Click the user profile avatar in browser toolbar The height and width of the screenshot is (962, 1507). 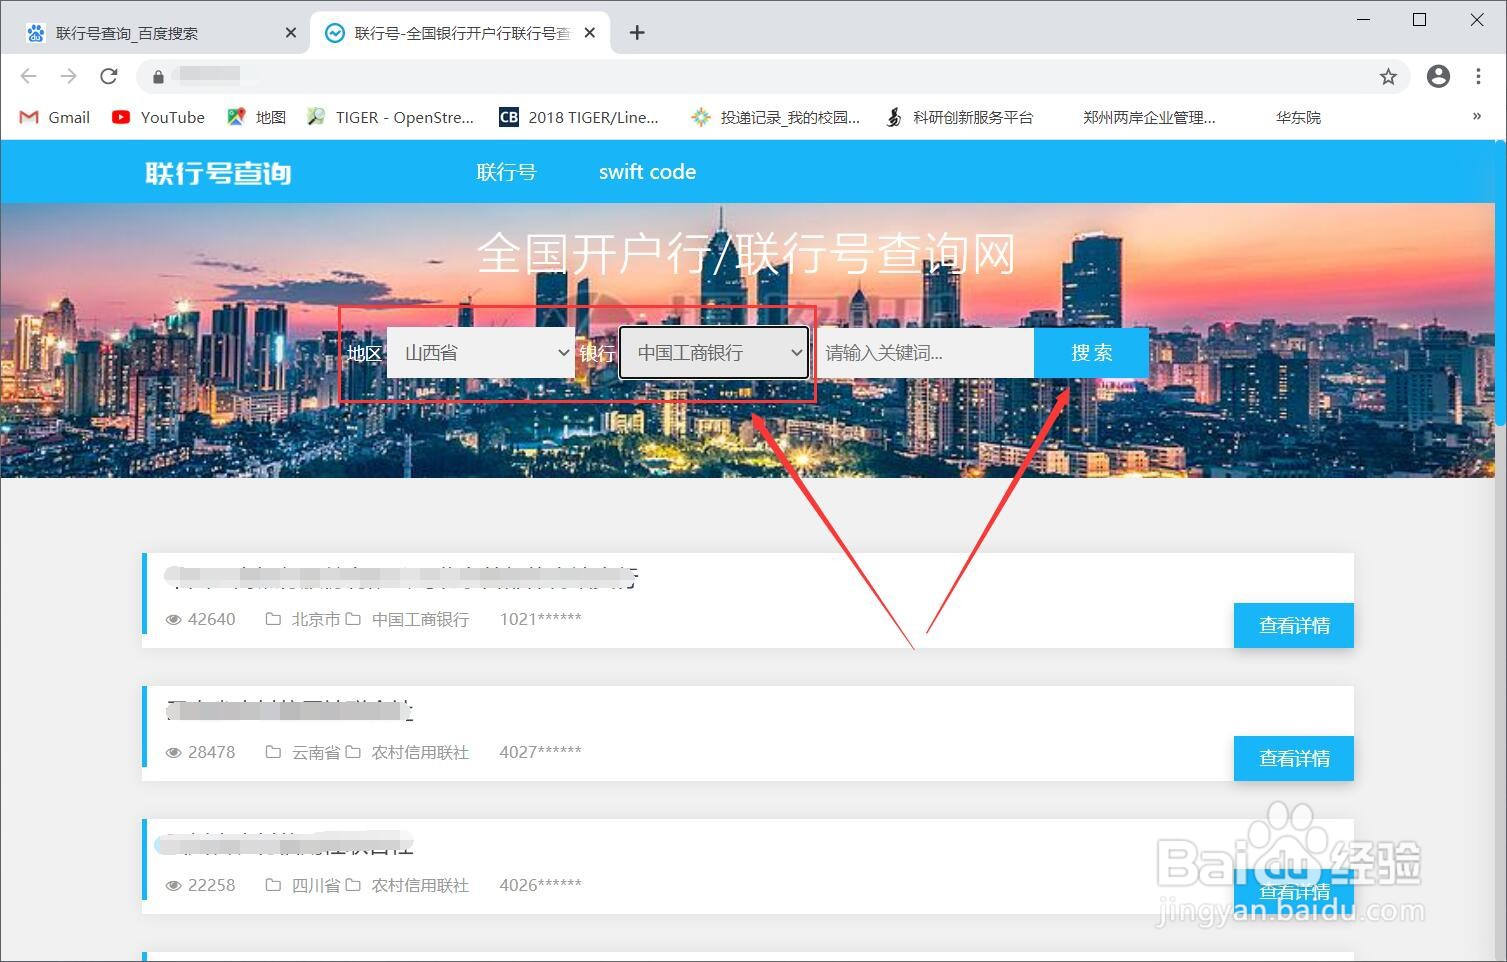coord(1438,76)
